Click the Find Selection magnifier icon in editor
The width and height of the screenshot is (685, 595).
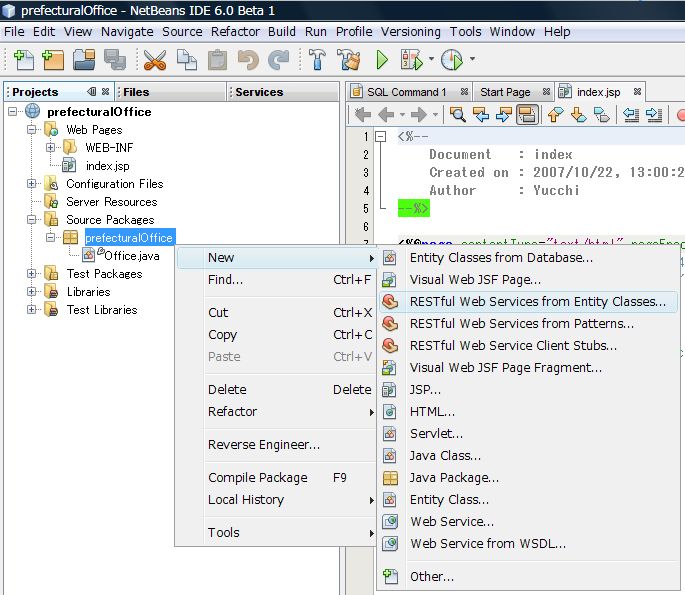click(x=458, y=114)
